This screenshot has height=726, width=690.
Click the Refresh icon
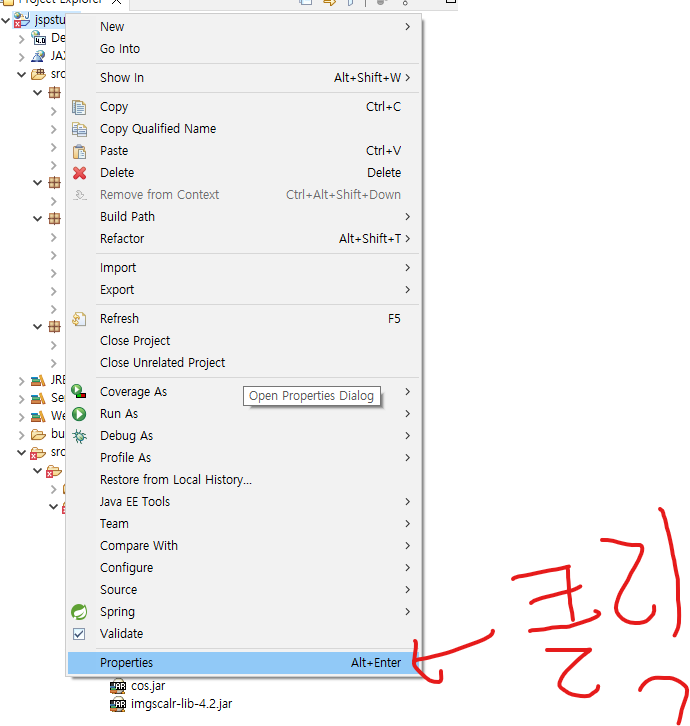click(x=79, y=319)
